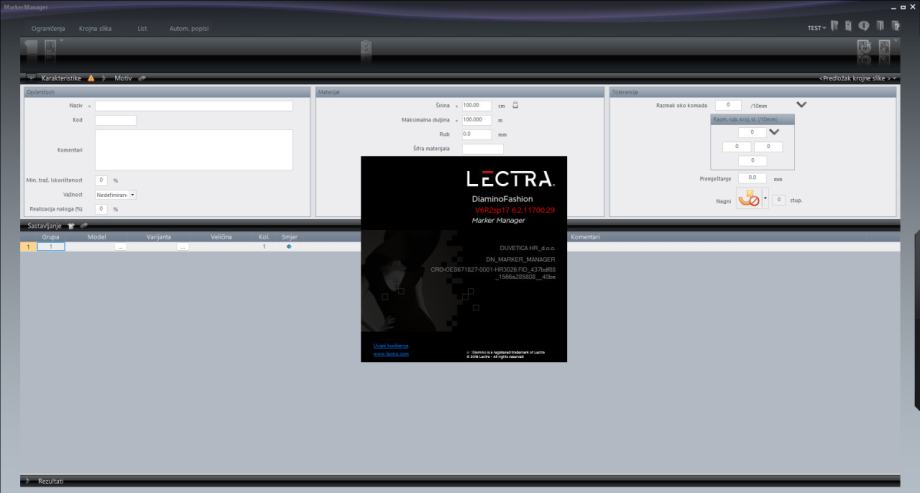
Task: Open the TEST profile dropdown
Action: 816,28
